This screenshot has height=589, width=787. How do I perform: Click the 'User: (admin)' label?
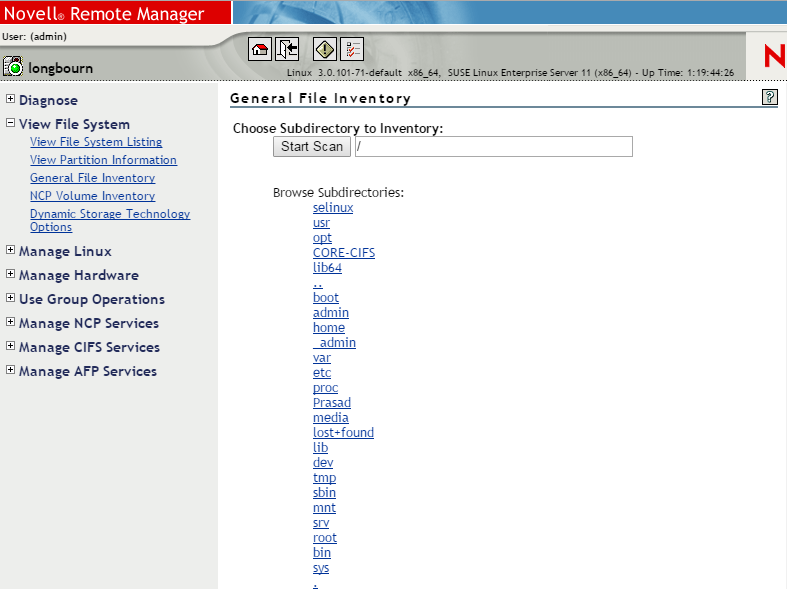(34, 37)
